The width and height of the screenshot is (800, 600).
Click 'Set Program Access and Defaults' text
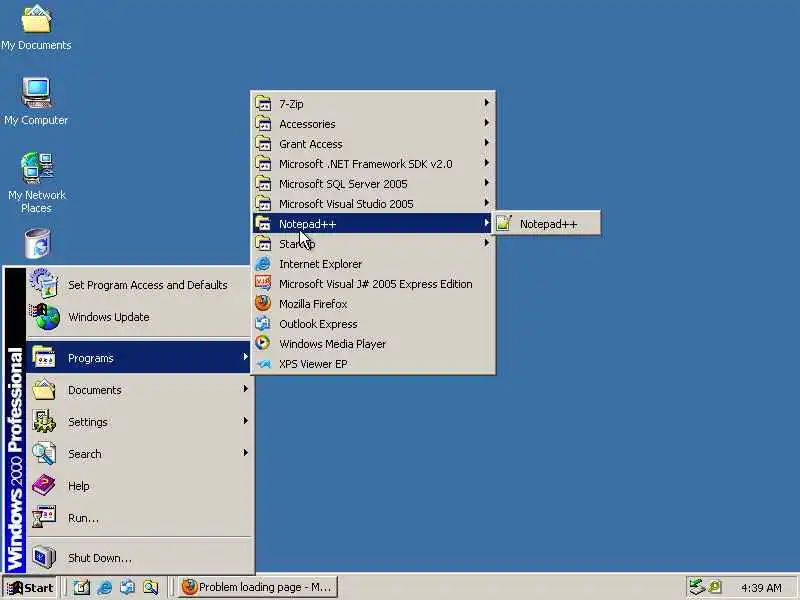coord(147,285)
